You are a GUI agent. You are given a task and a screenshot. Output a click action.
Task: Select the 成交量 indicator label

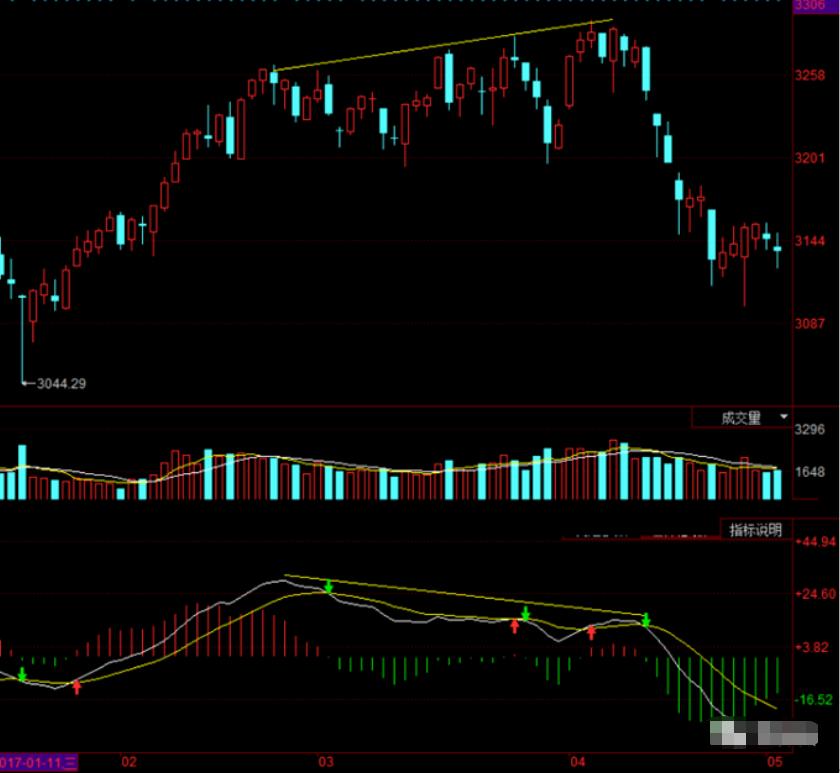point(741,418)
